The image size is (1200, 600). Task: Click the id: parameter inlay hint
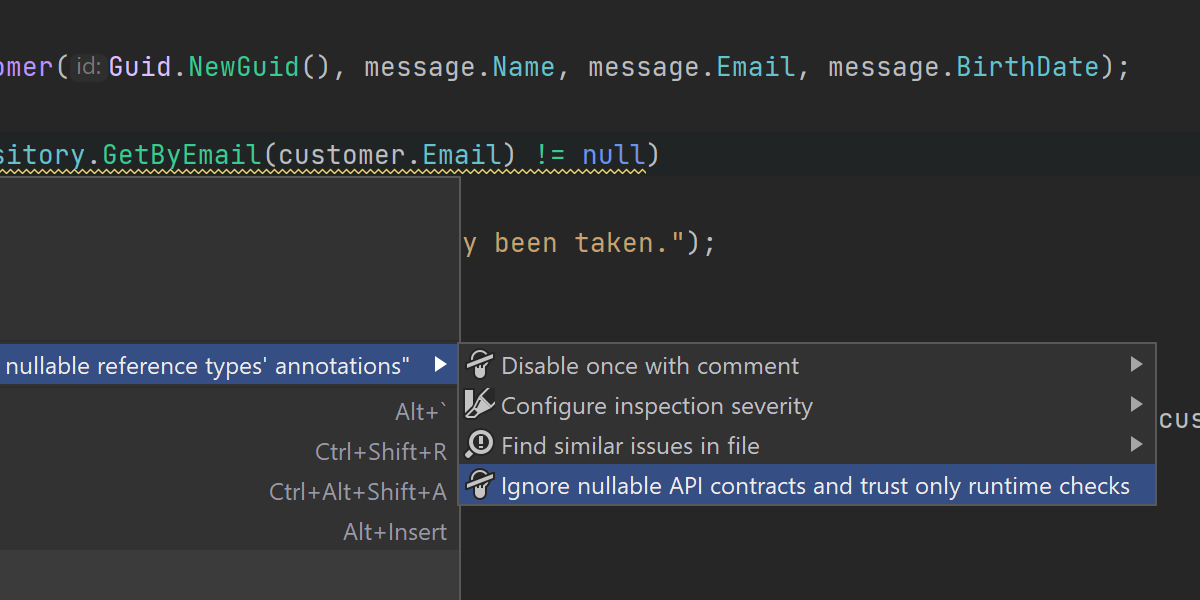pos(88,68)
